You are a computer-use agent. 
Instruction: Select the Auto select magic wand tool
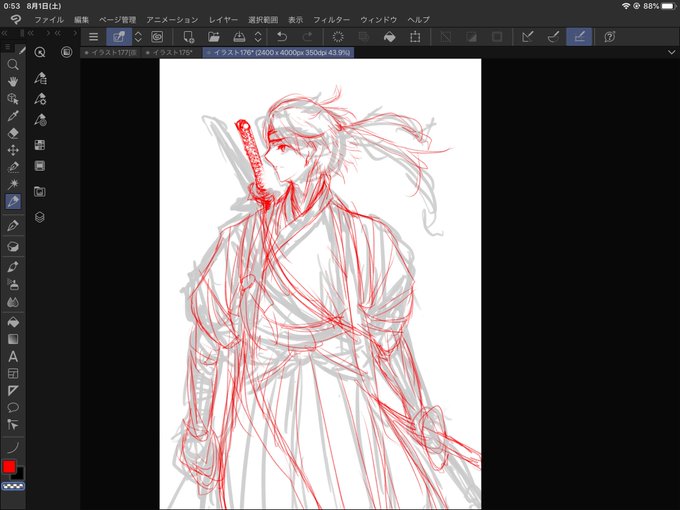[13, 184]
